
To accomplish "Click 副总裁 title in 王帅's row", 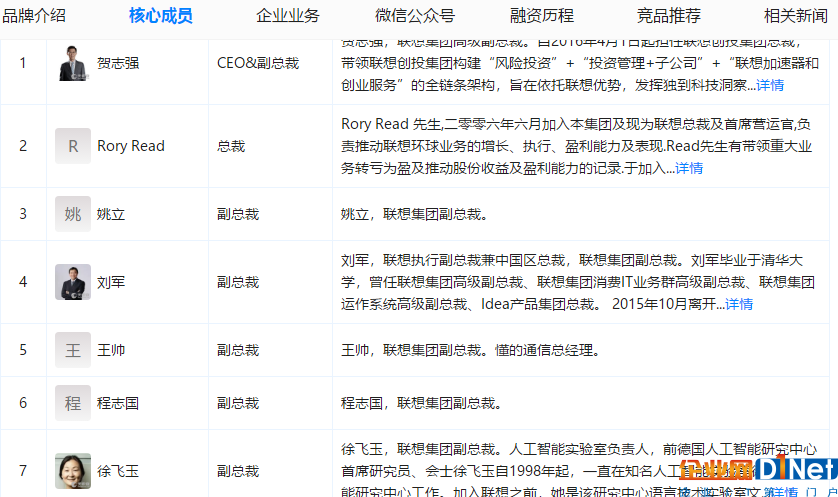I will click(x=238, y=350).
